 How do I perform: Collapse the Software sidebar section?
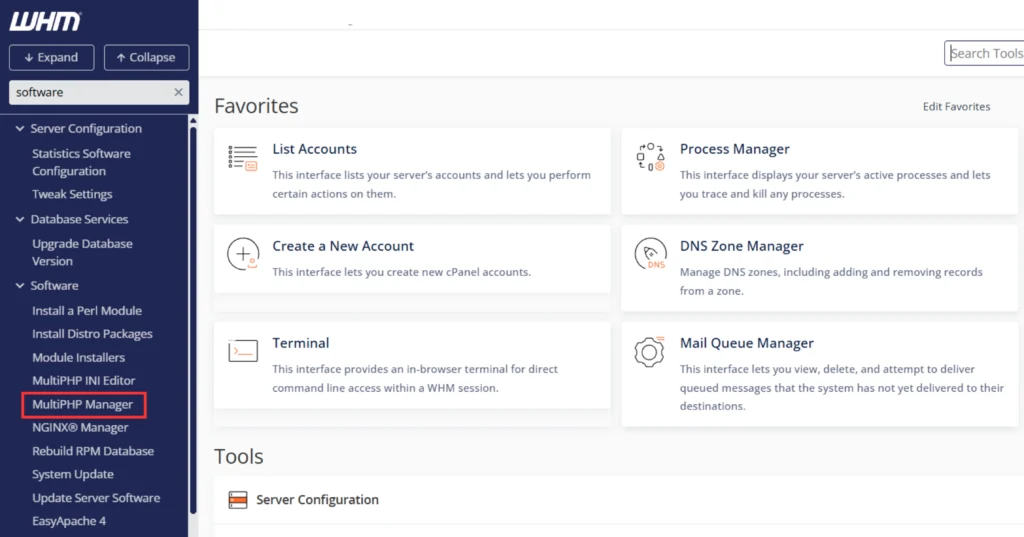click(20, 285)
